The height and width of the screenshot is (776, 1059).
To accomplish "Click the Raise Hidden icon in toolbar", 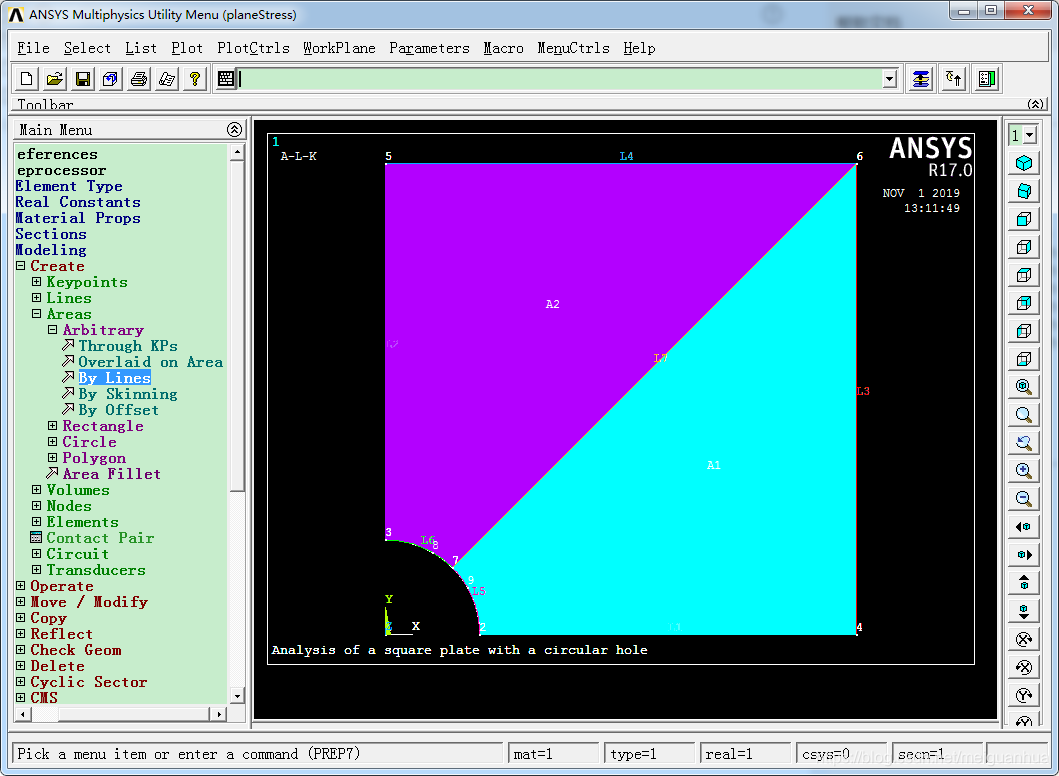I will [921, 79].
